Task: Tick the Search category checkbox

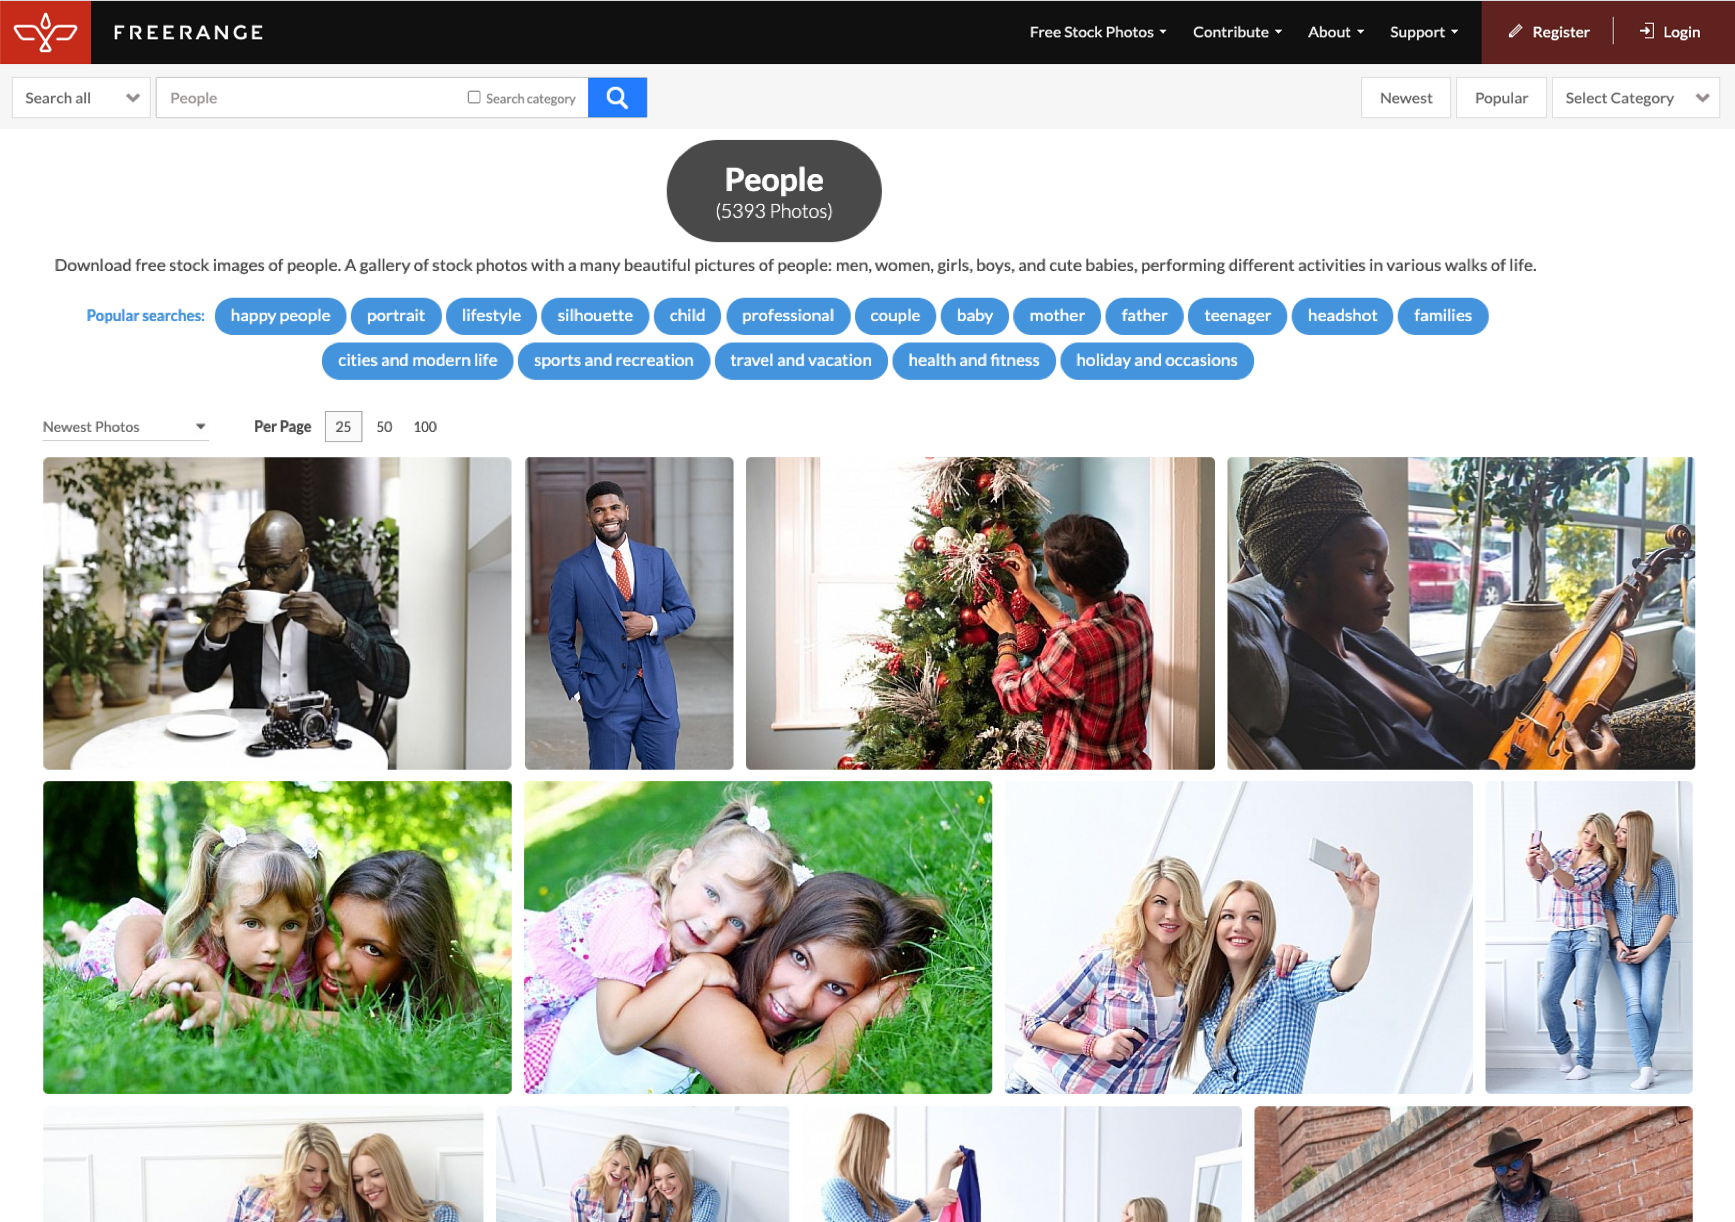Action: [474, 97]
